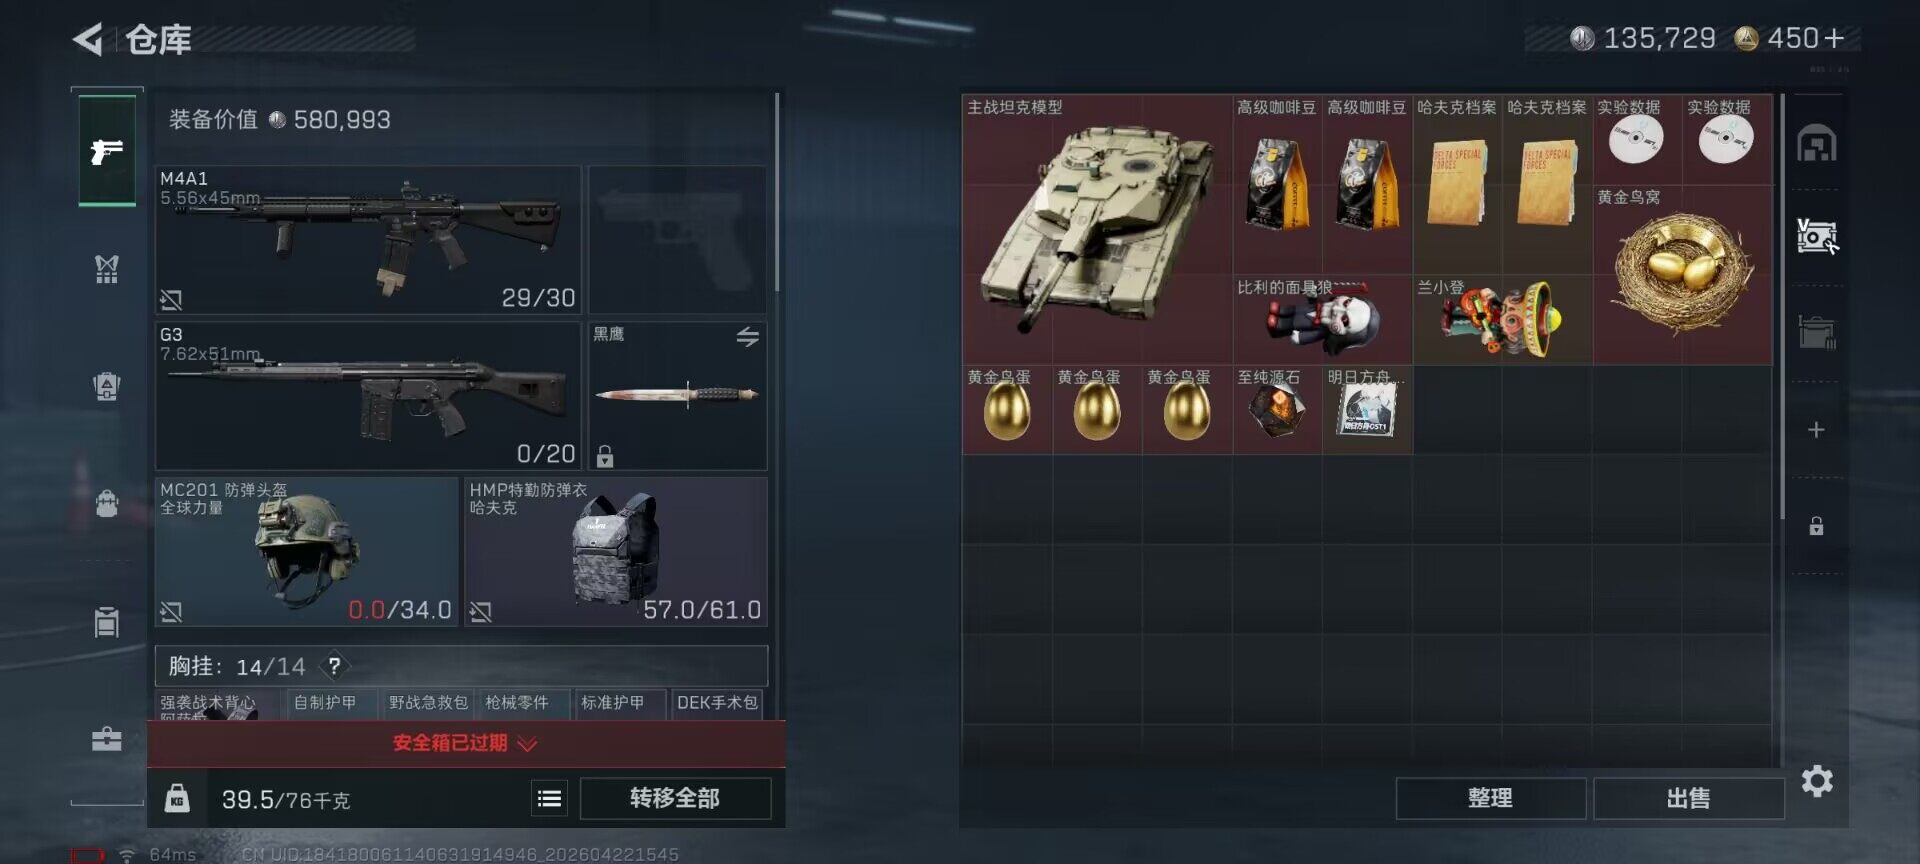This screenshot has height=864, width=1920.
Task: Select the weapons pistol tab in sidebar
Action: click(x=107, y=151)
